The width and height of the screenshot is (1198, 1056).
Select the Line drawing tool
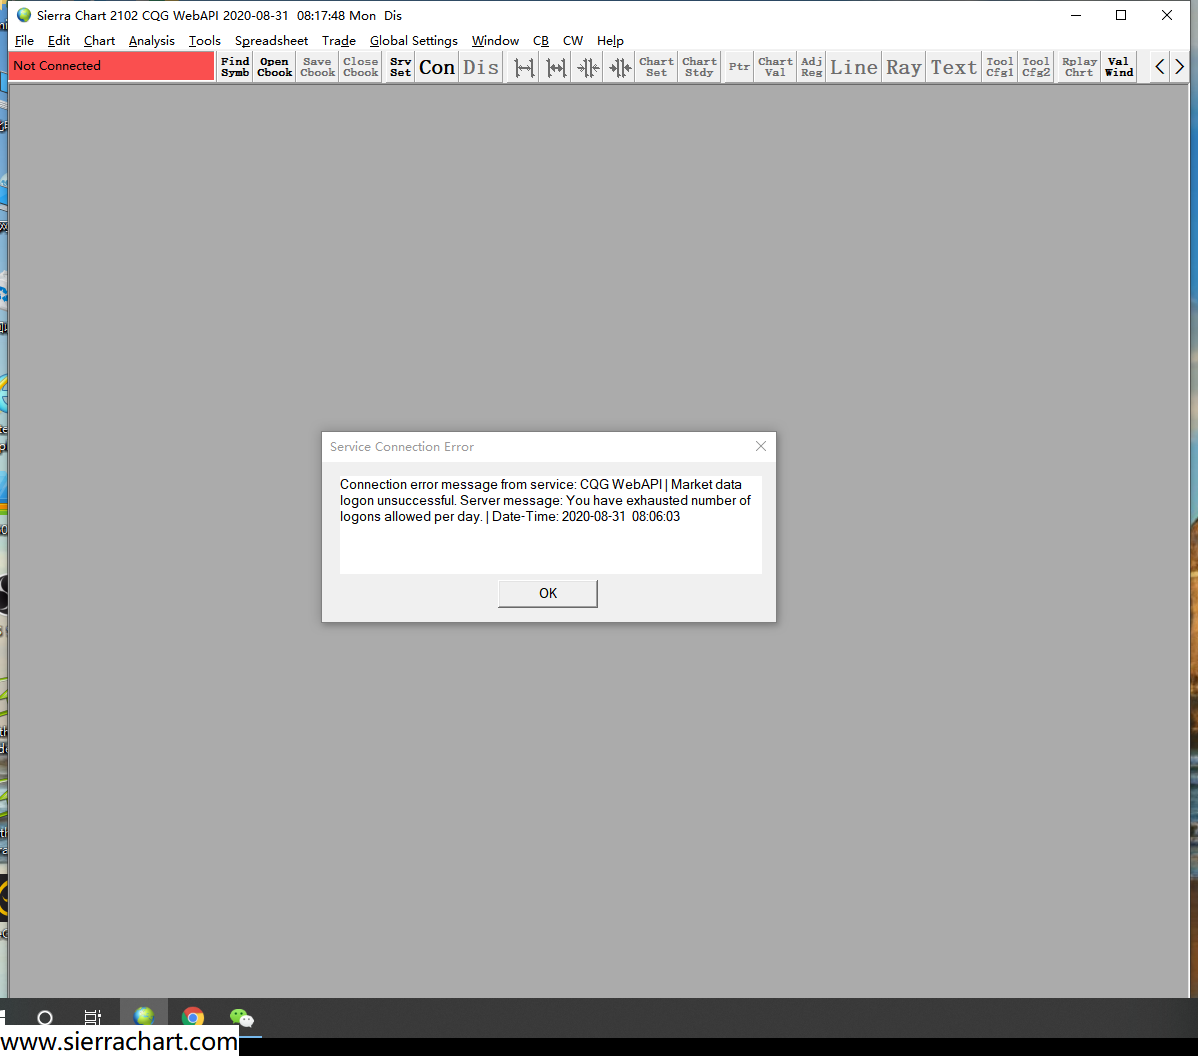pos(853,67)
